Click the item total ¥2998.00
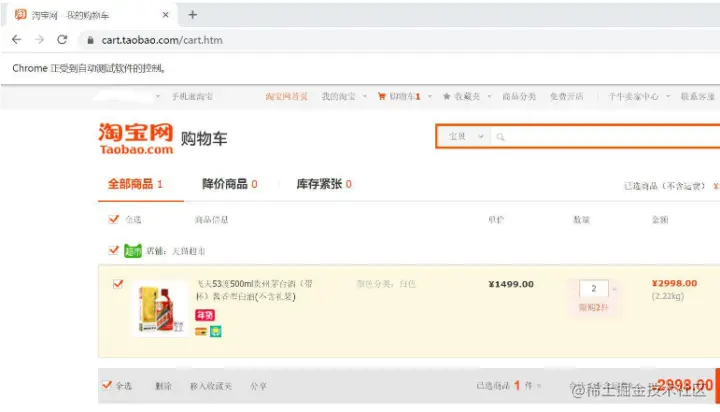This screenshot has height=412, width=720. tap(674, 283)
